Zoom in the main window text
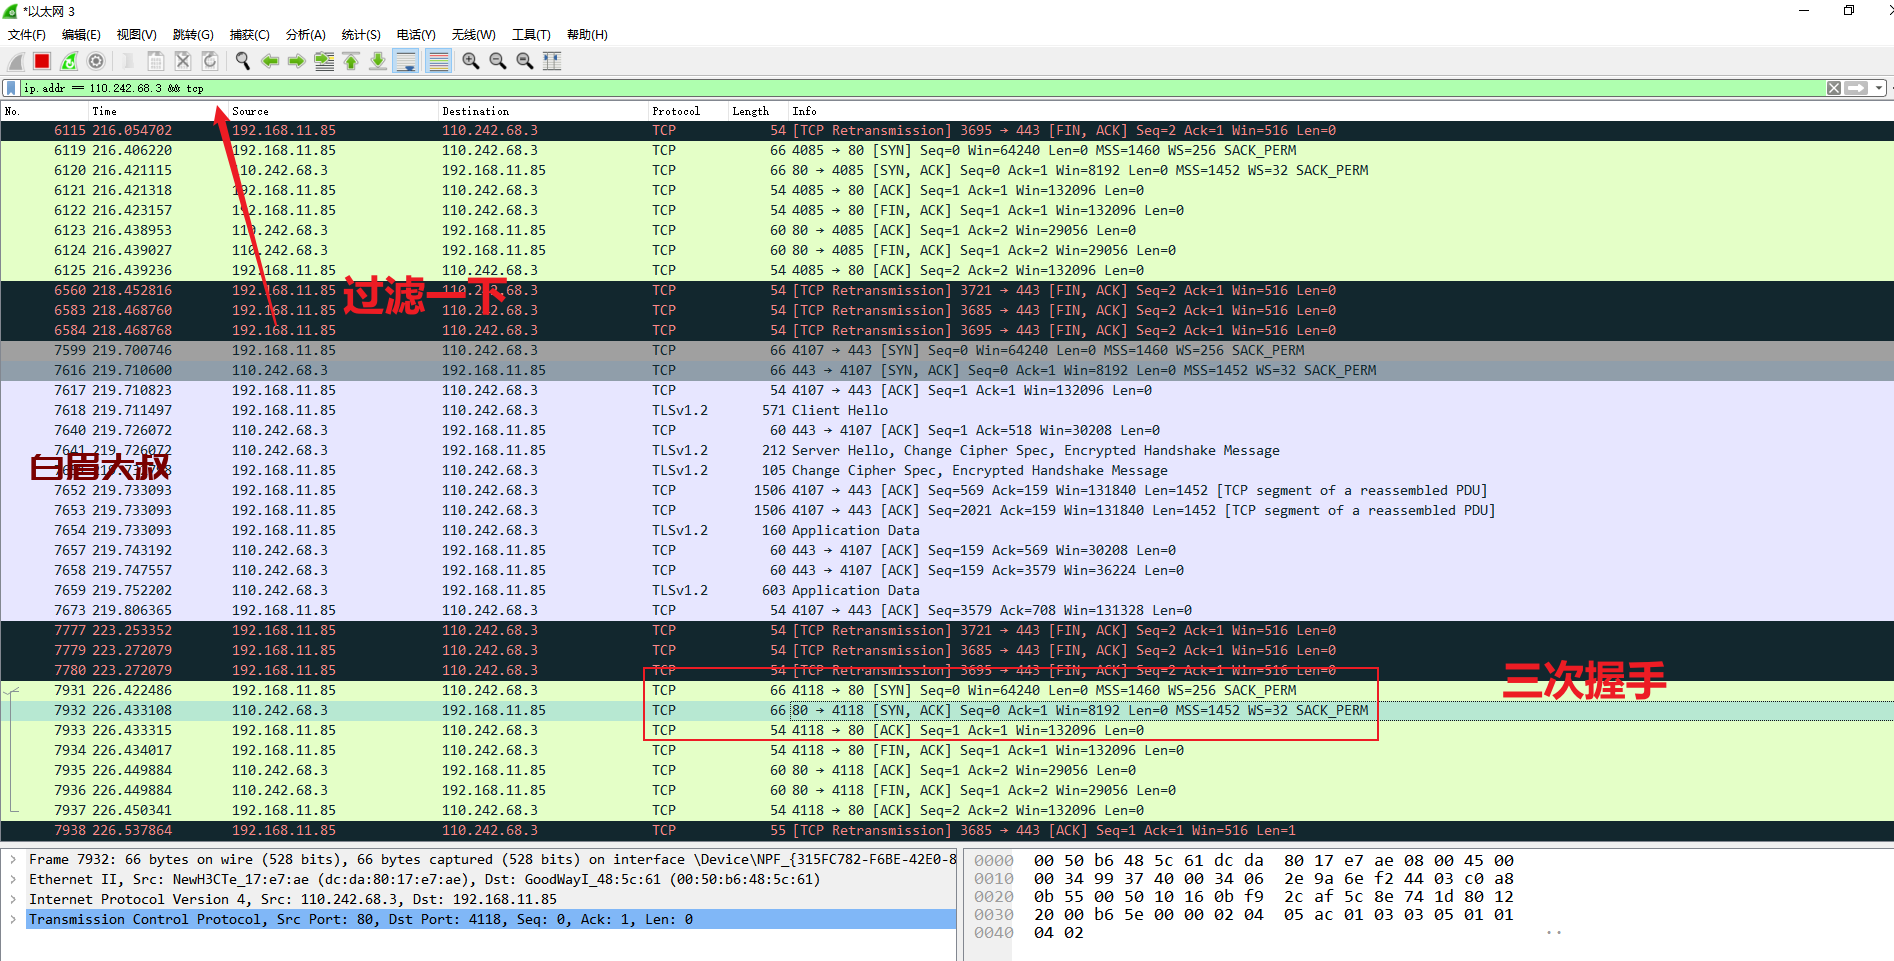The width and height of the screenshot is (1894, 961). 471,61
